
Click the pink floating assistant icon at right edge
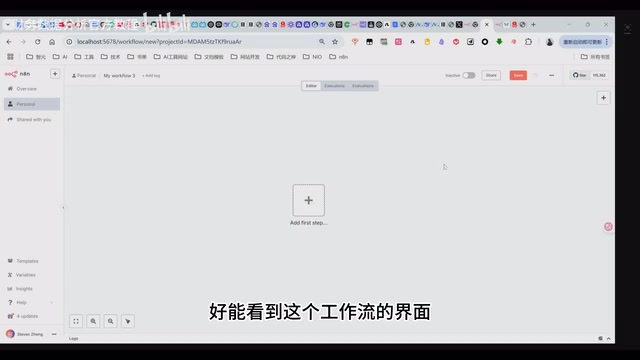click(608, 227)
